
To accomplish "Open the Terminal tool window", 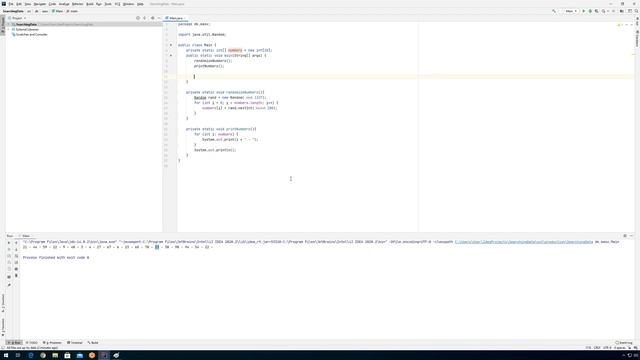I will (75, 343).
